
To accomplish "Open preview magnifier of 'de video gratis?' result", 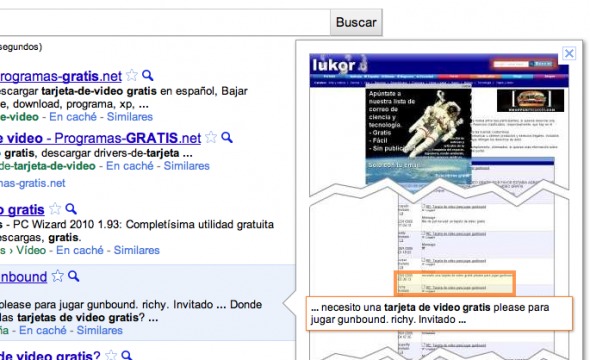I will pos(126,355).
